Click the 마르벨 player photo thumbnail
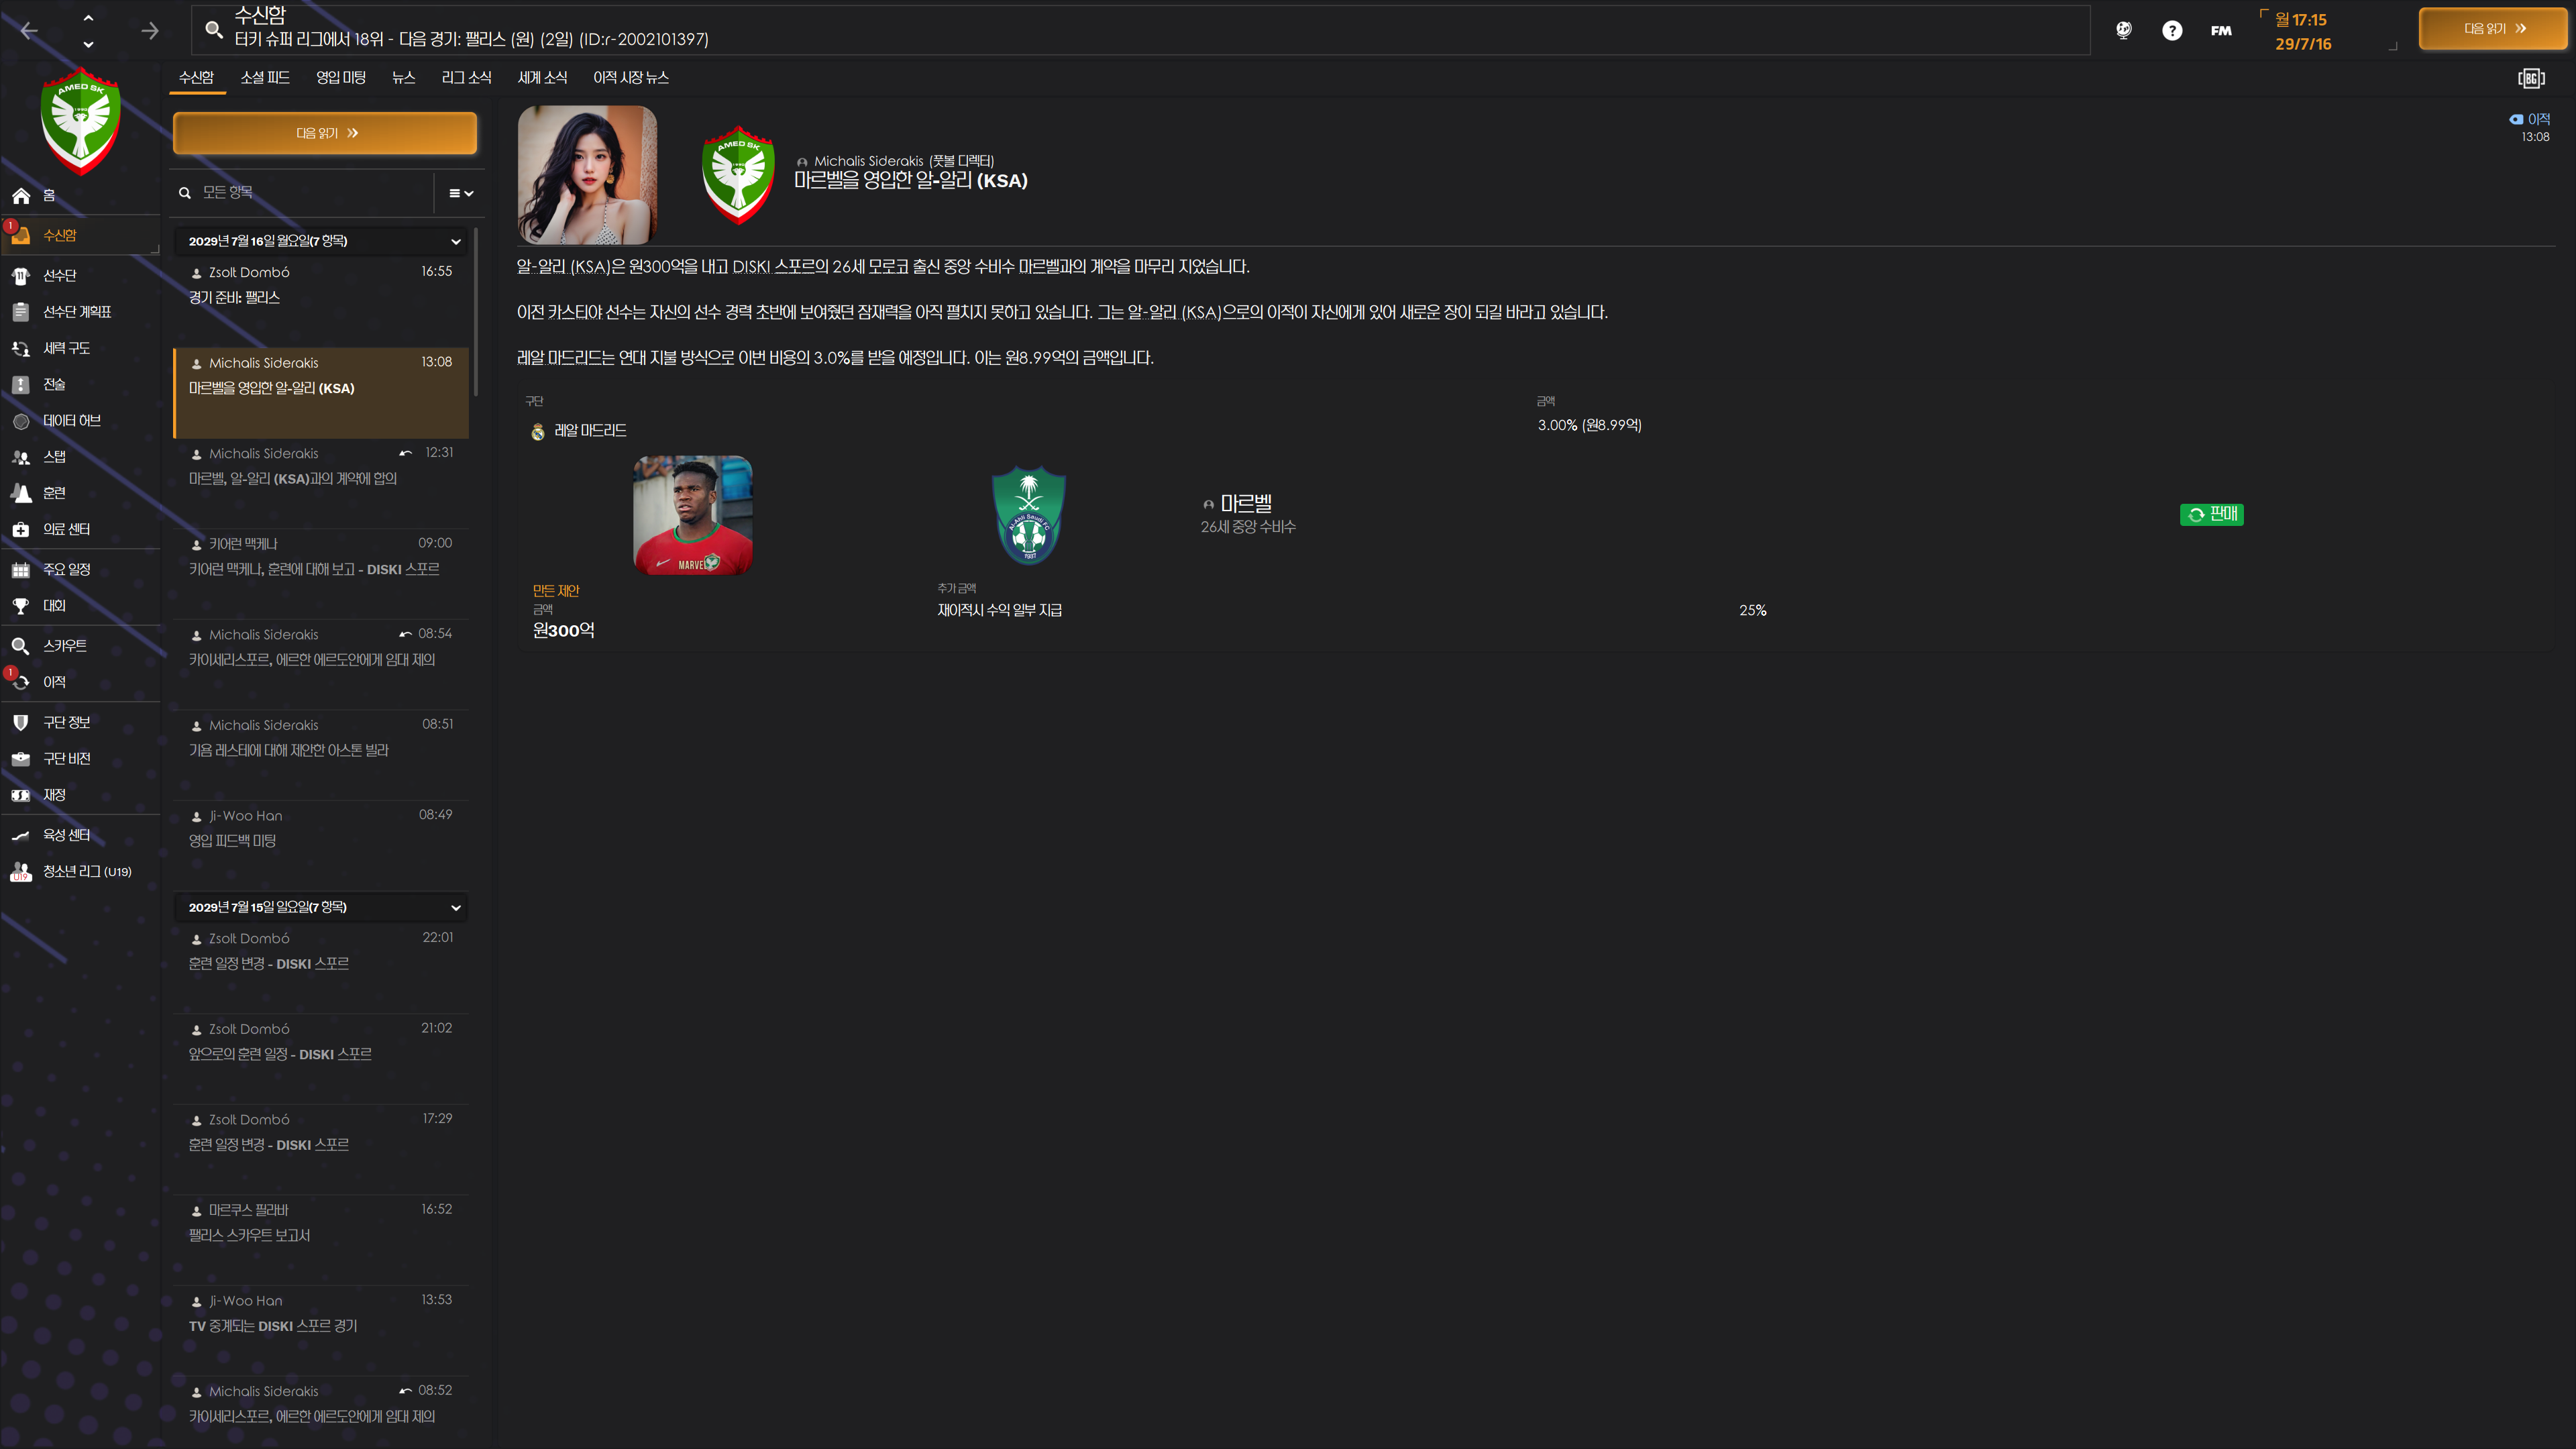 [693, 515]
